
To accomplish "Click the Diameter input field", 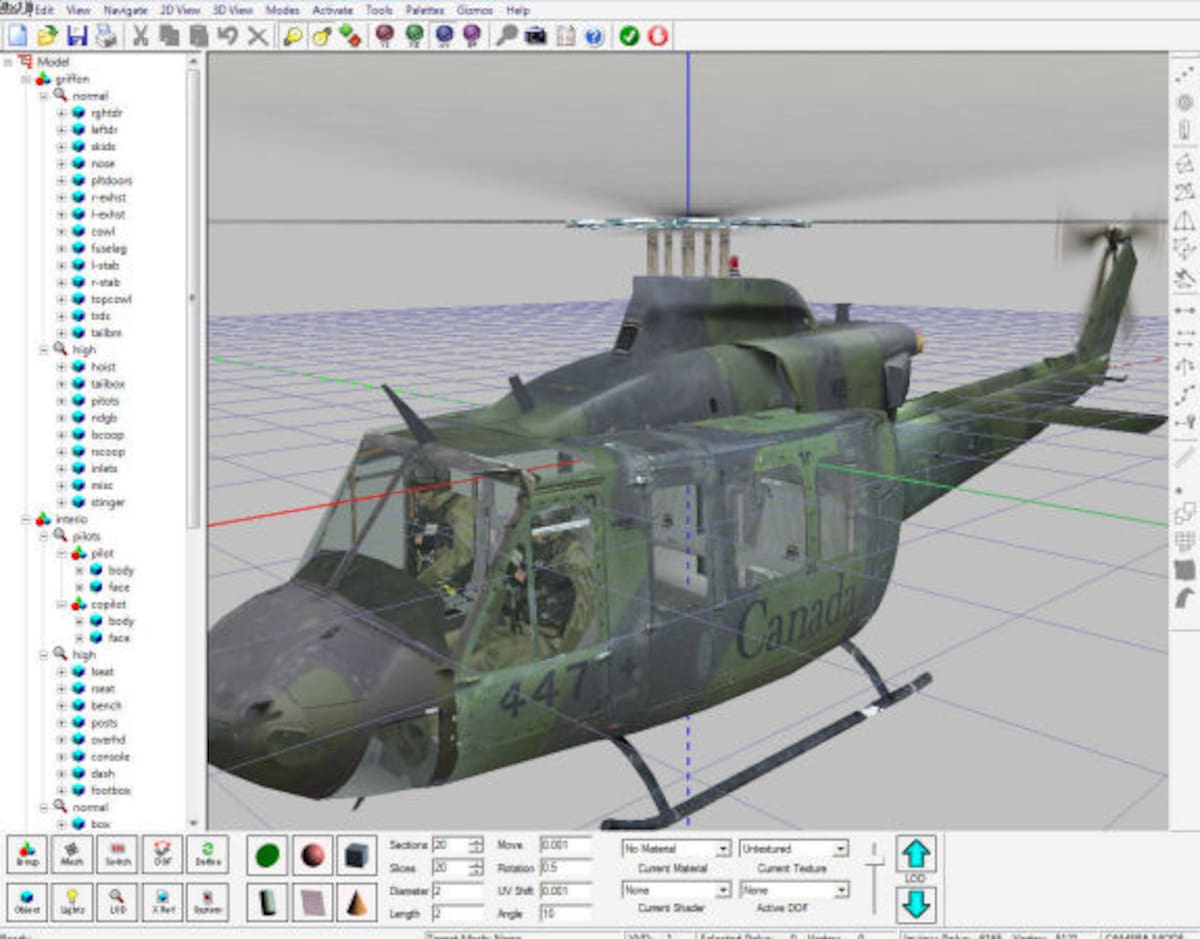I will [457, 890].
